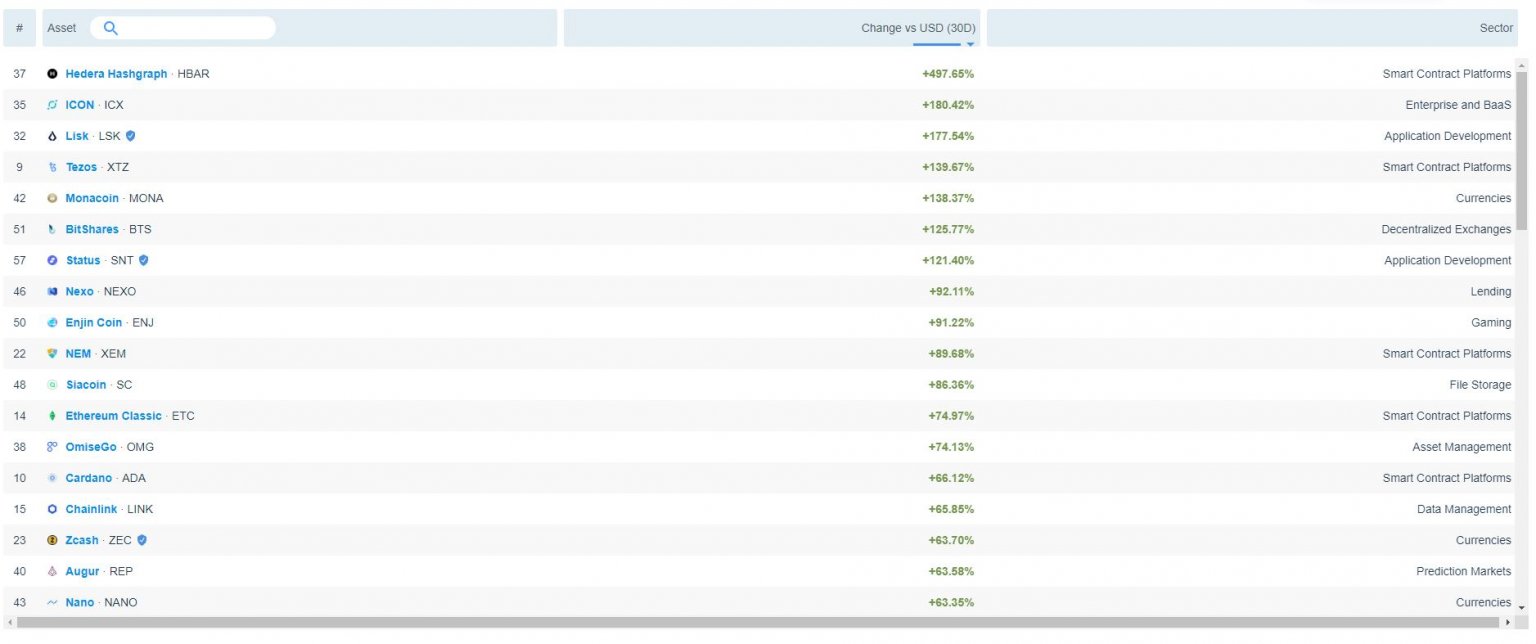This screenshot has height=644, width=1536.
Task: Click the verified badge next to Zcash ZEC
Action: 142,539
